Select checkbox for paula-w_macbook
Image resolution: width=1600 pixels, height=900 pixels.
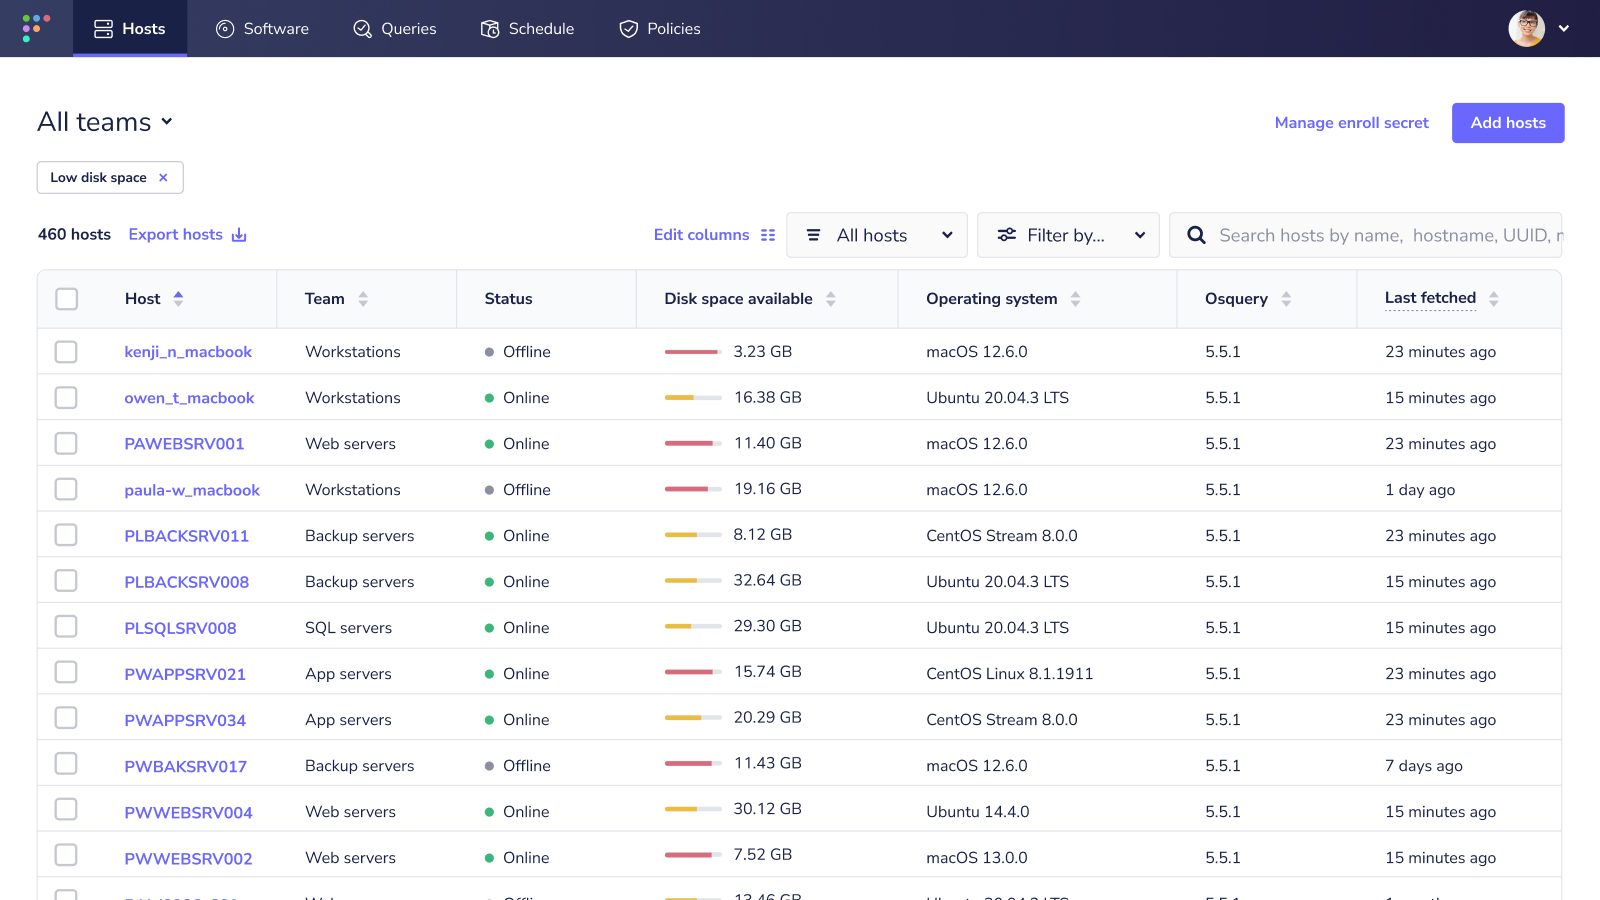click(66, 489)
